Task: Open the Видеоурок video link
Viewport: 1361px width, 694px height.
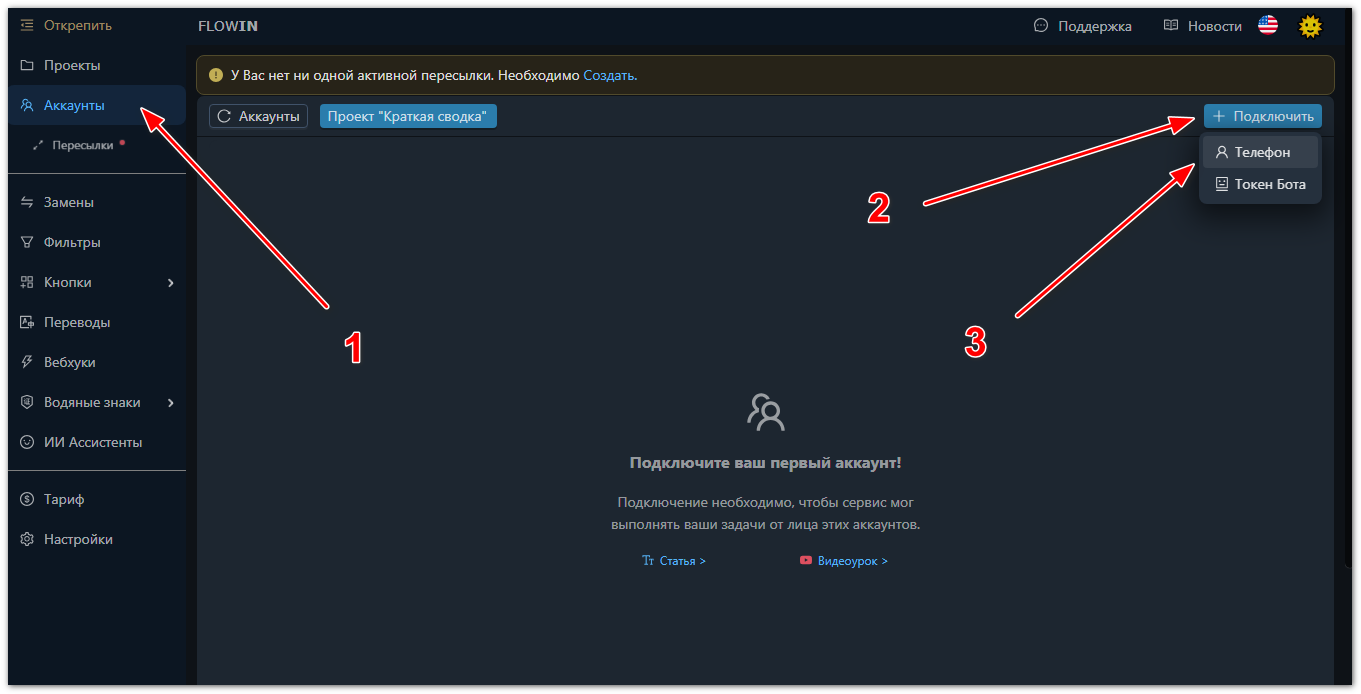Action: (844, 561)
